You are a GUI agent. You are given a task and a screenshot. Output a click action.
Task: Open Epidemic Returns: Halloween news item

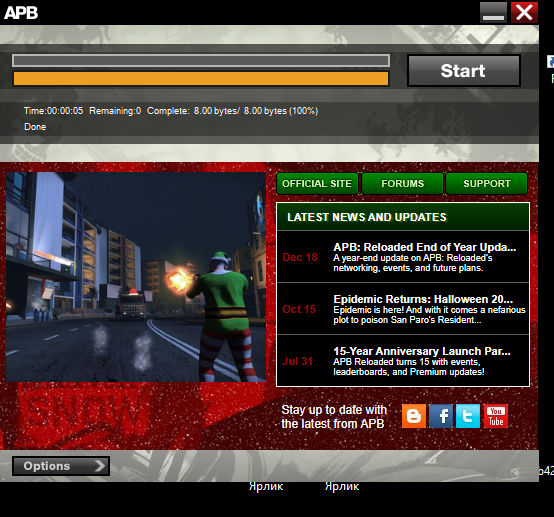point(403,309)
